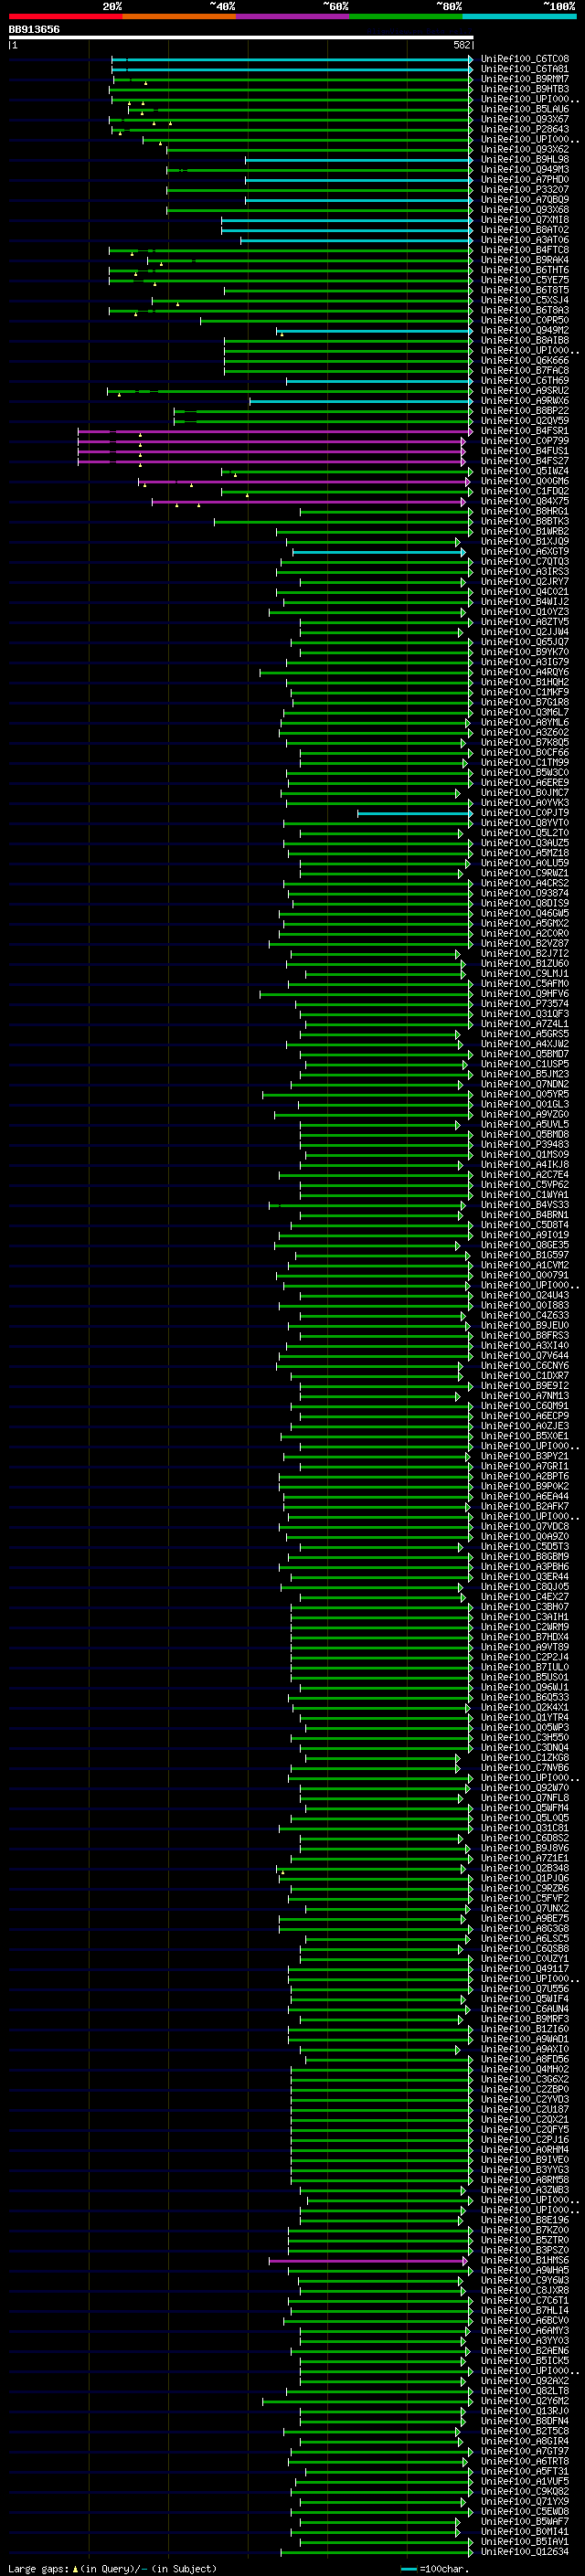This screenshot has height=2576, width=585.
Task: Click the cyan 100char scale bar legend
Action: (x=408, y=2569)
